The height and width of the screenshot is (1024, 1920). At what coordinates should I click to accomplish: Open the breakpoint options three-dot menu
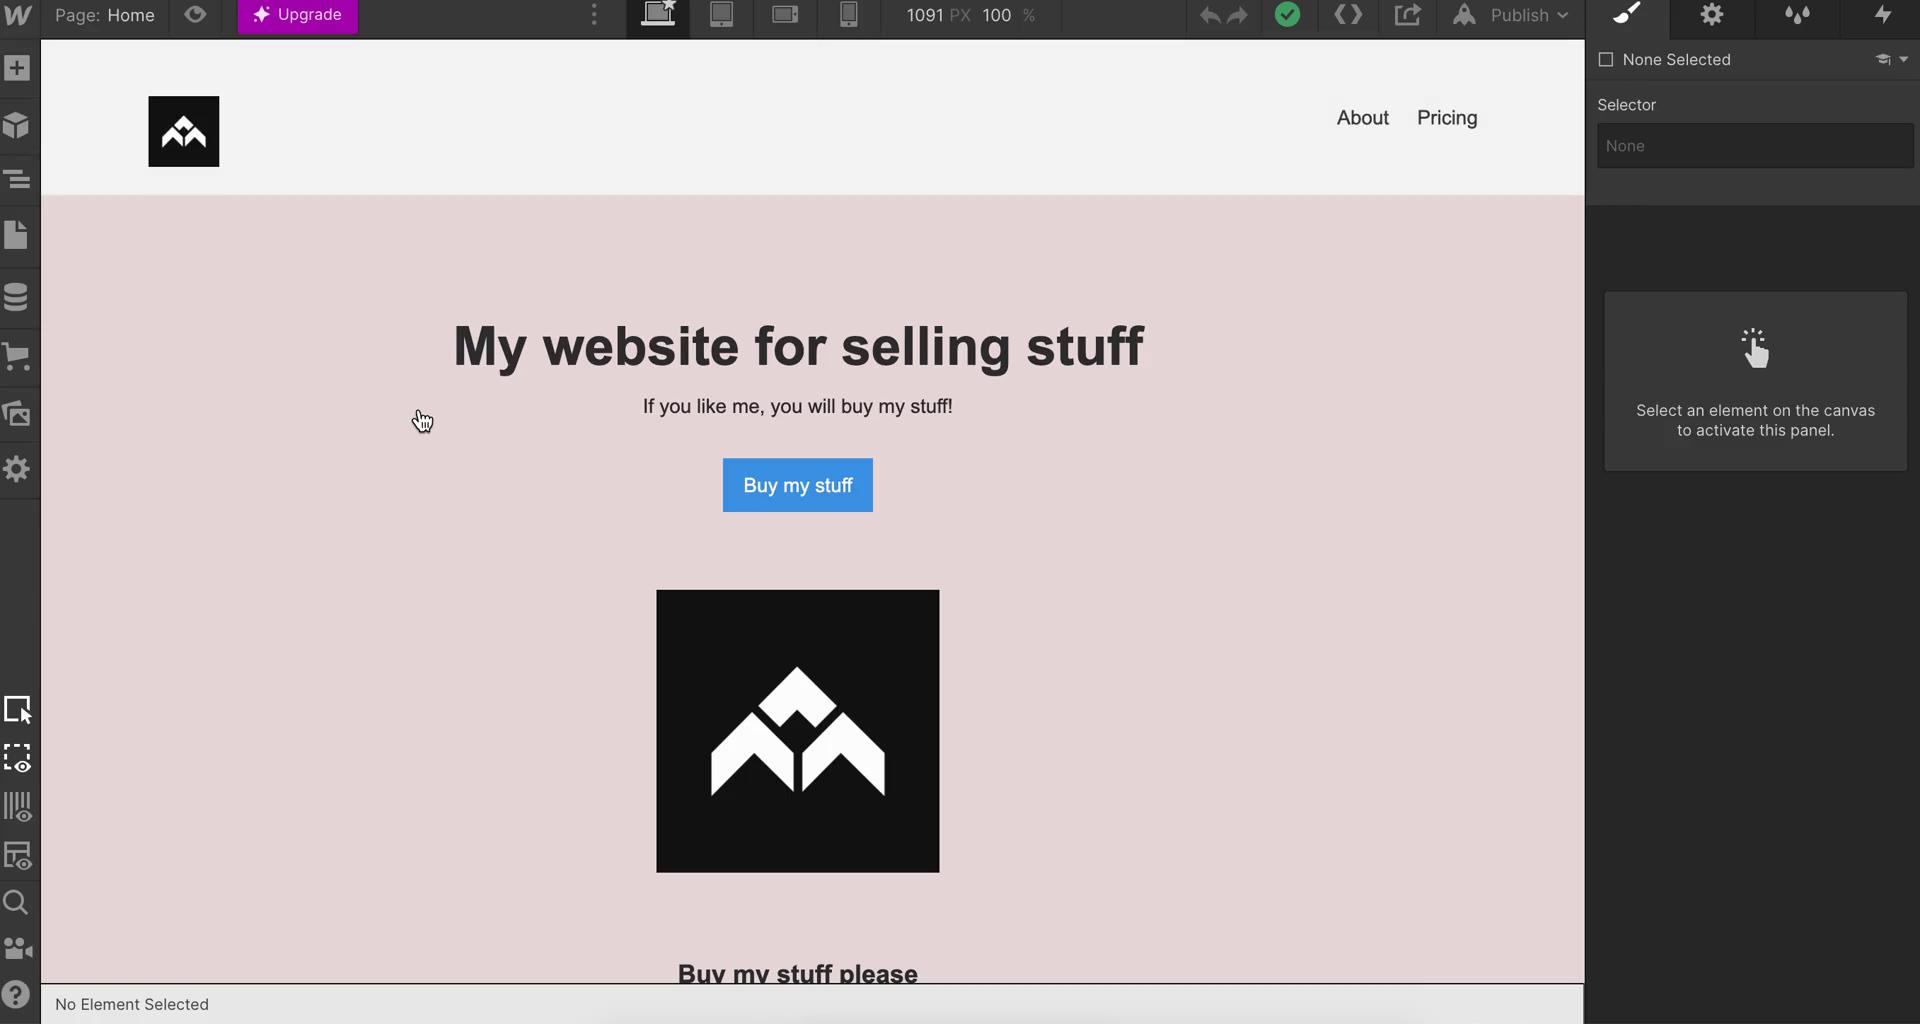(594, 15)
